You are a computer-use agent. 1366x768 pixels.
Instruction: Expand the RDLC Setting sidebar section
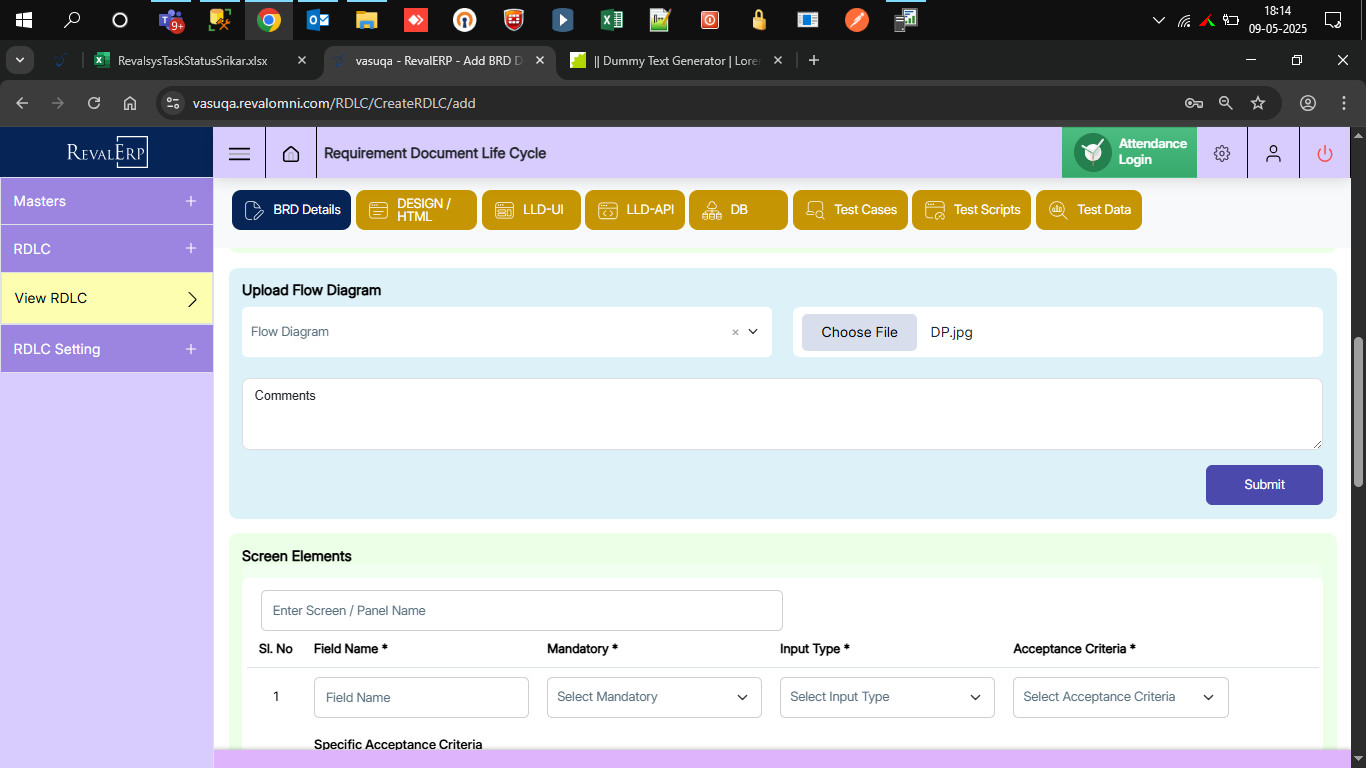click(106, 349)
